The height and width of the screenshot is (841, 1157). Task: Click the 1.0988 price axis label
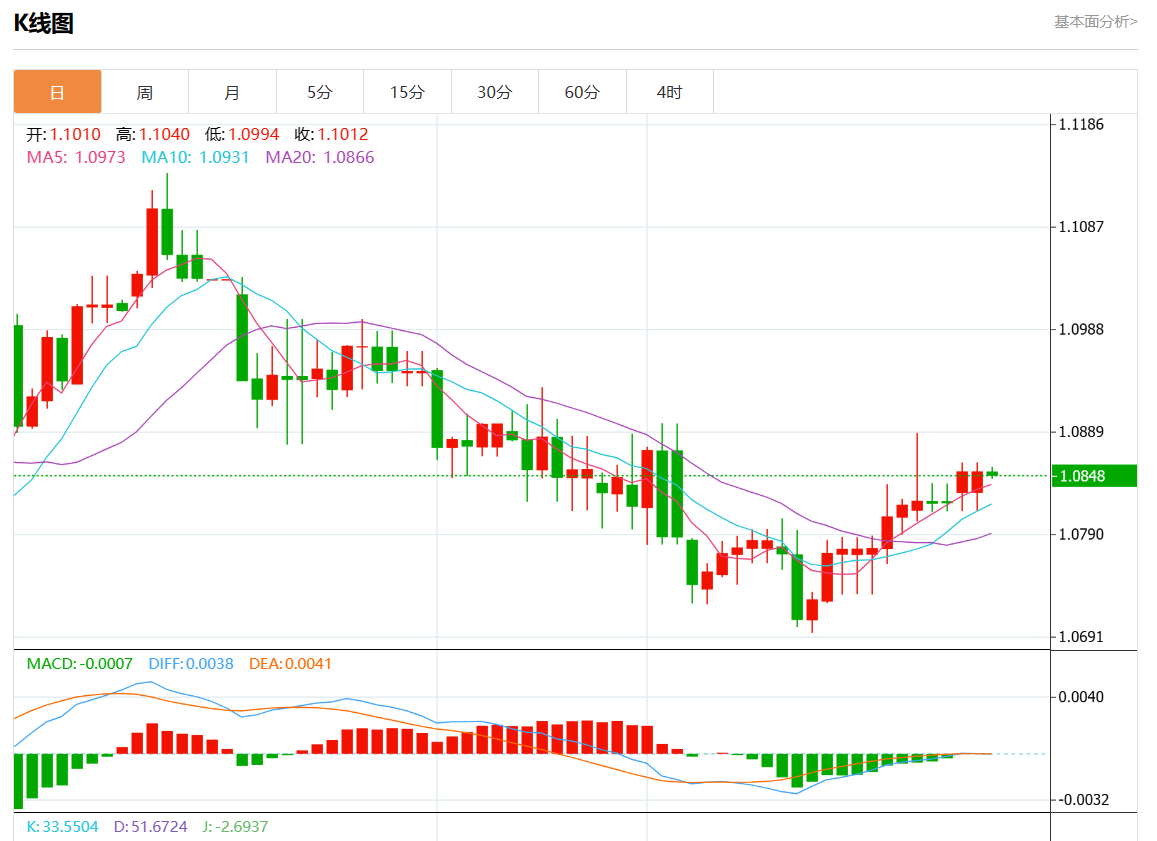click(x=1081, y=330)
